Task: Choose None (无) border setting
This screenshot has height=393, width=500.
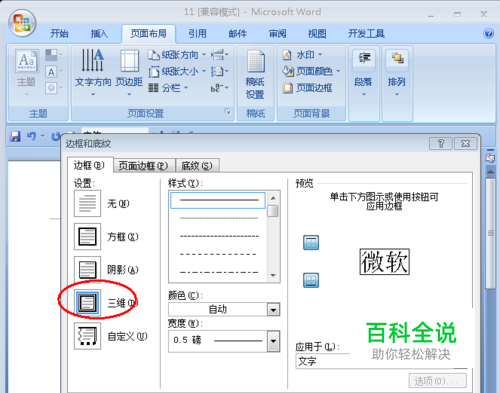Action: (87, 203)
